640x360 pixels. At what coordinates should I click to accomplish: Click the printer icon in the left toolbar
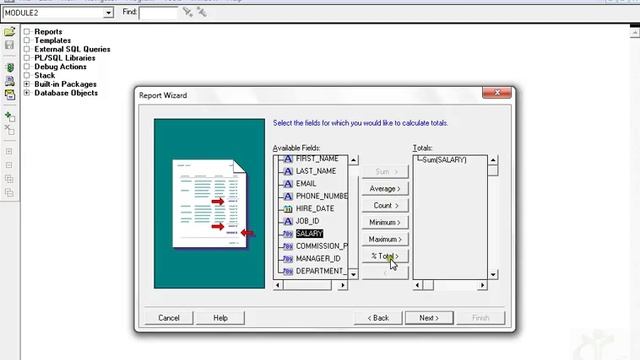coord(9,81)
